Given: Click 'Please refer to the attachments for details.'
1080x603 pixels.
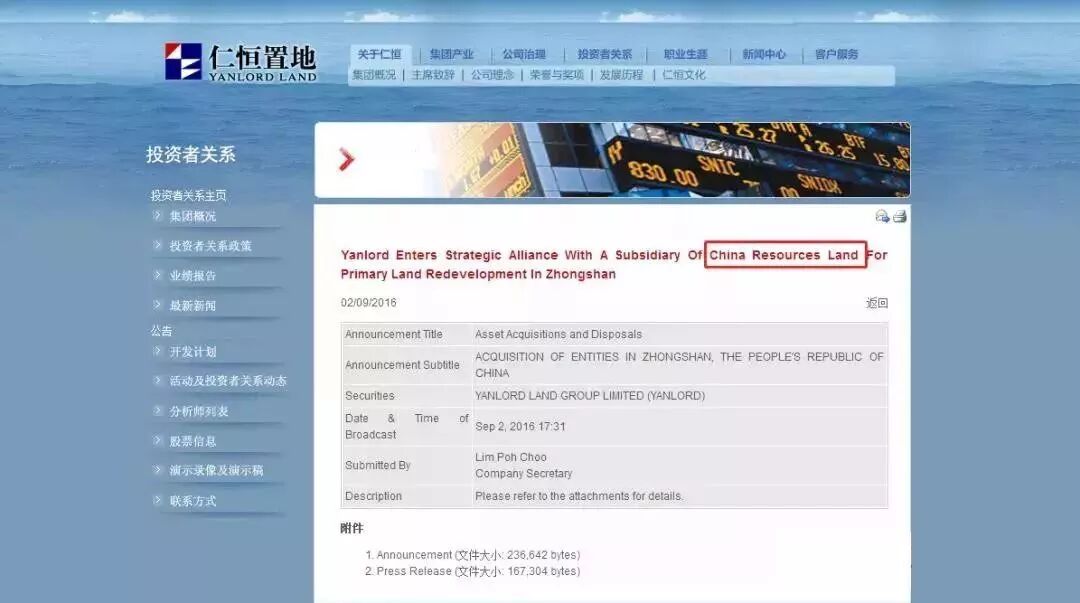Looking at the screenshot, I should (x=579, y=496).
